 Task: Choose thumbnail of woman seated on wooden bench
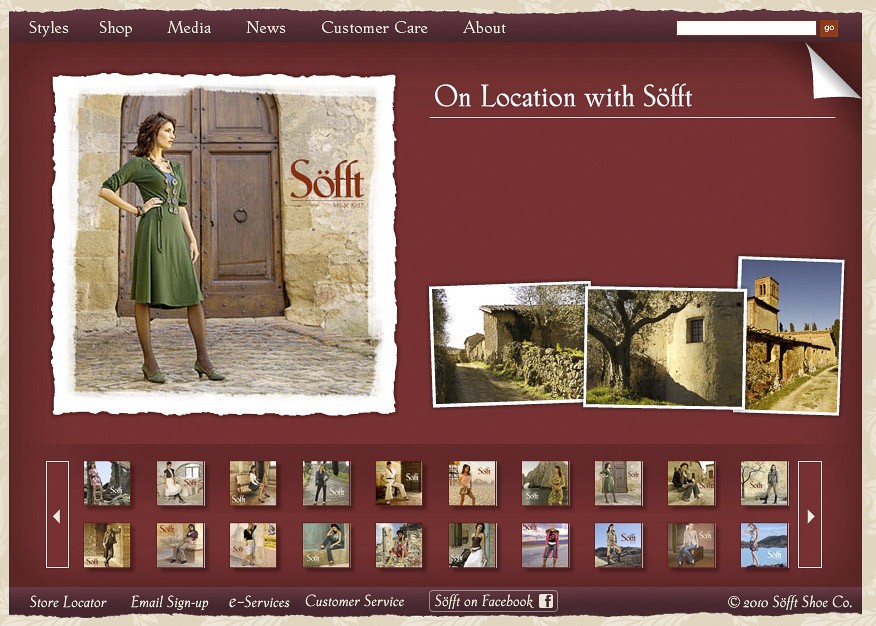coord(253,483)
